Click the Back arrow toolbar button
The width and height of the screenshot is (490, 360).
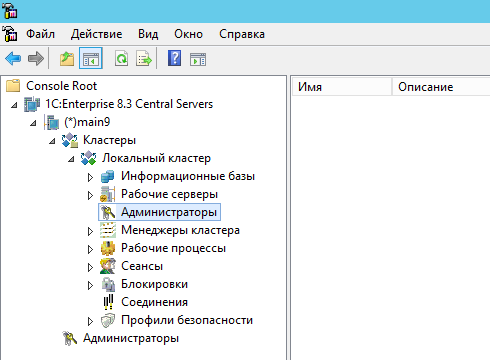coord(13,59)
